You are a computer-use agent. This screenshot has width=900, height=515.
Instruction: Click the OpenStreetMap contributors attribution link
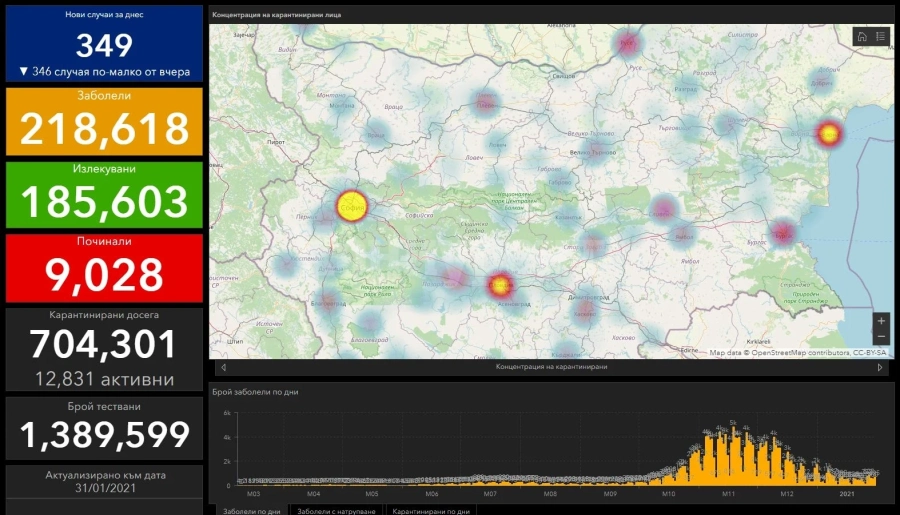pyautogui.click(x=800, y=353)
